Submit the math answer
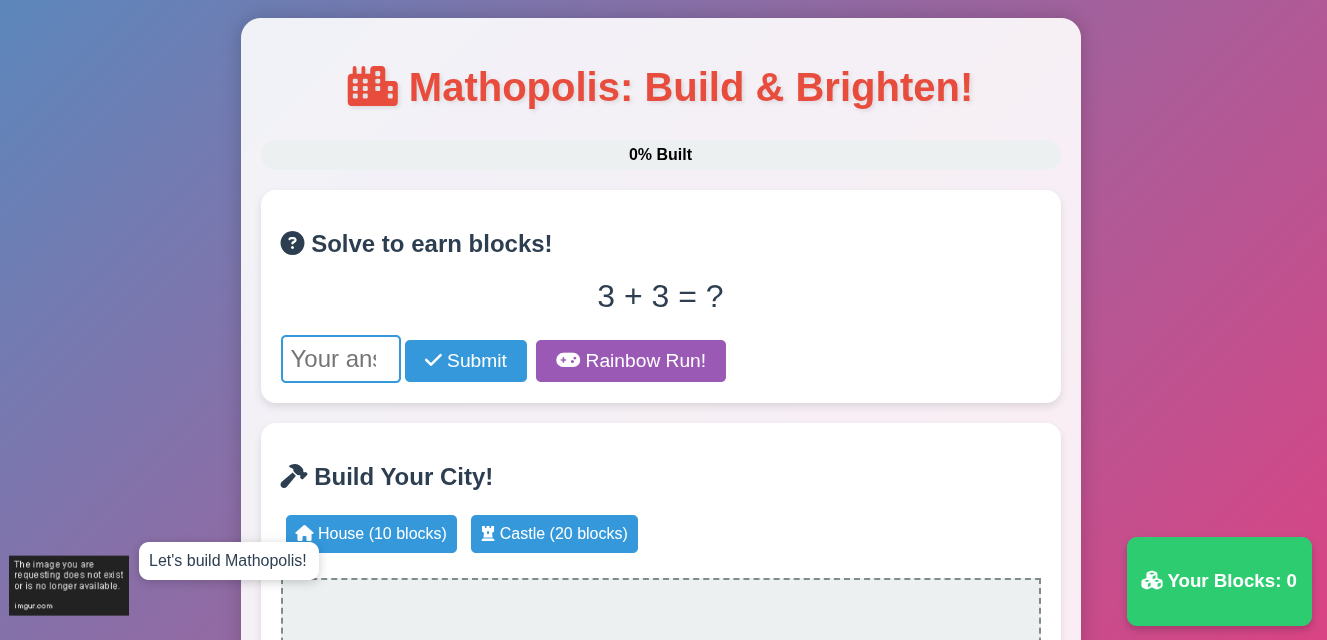Image resolution: width=1327 pixels, height=640 pixels. 466,361
